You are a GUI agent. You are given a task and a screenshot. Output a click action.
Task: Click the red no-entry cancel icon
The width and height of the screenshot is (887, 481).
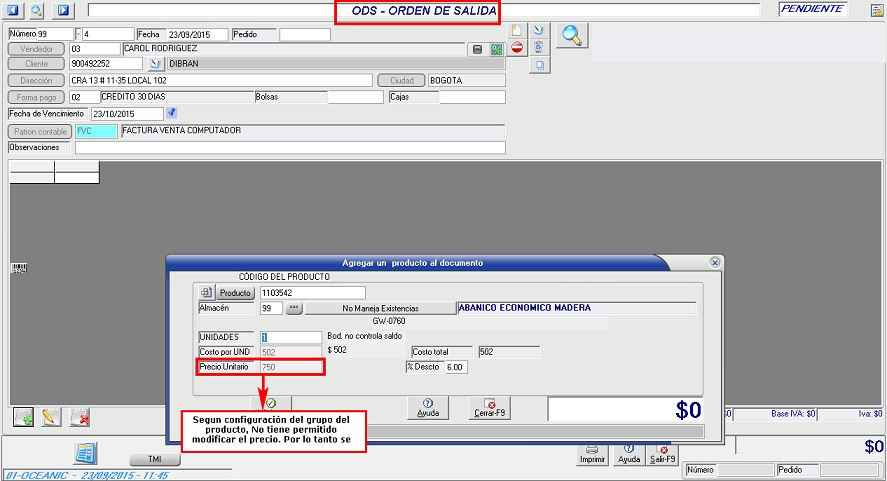(517, 47)
